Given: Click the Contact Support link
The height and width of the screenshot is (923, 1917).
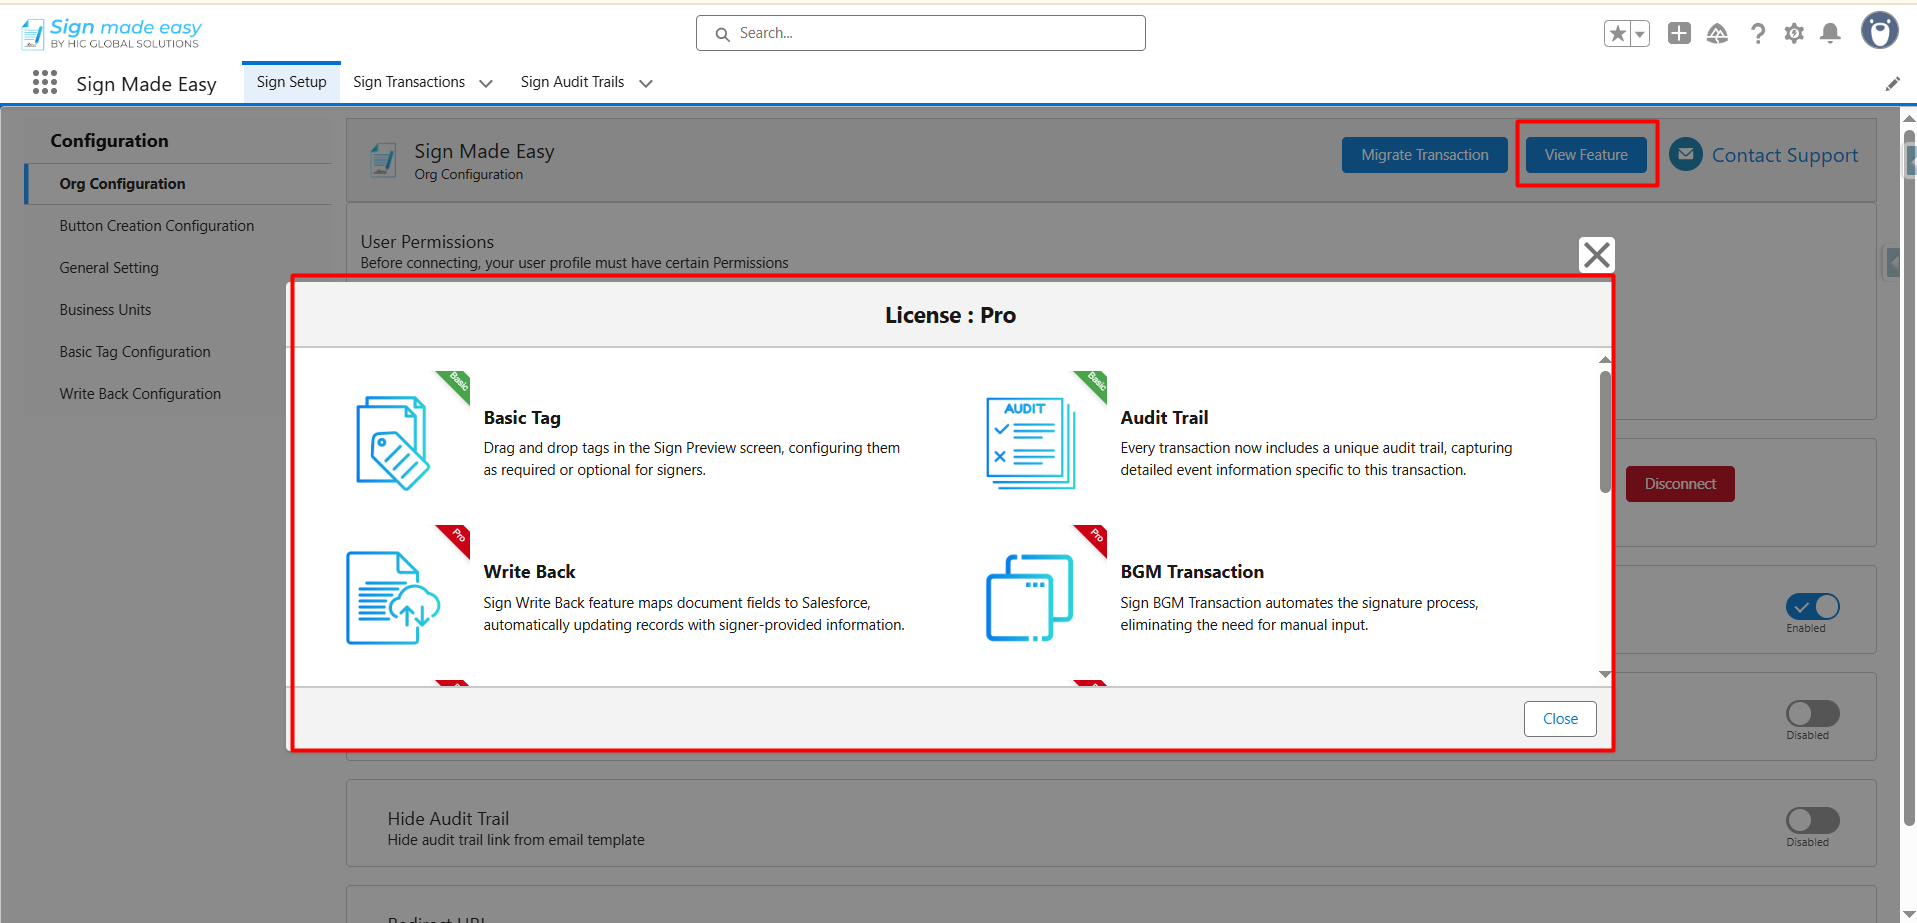Looking at the screenshot, I should pyautogui.click(x=1785, y=155).
